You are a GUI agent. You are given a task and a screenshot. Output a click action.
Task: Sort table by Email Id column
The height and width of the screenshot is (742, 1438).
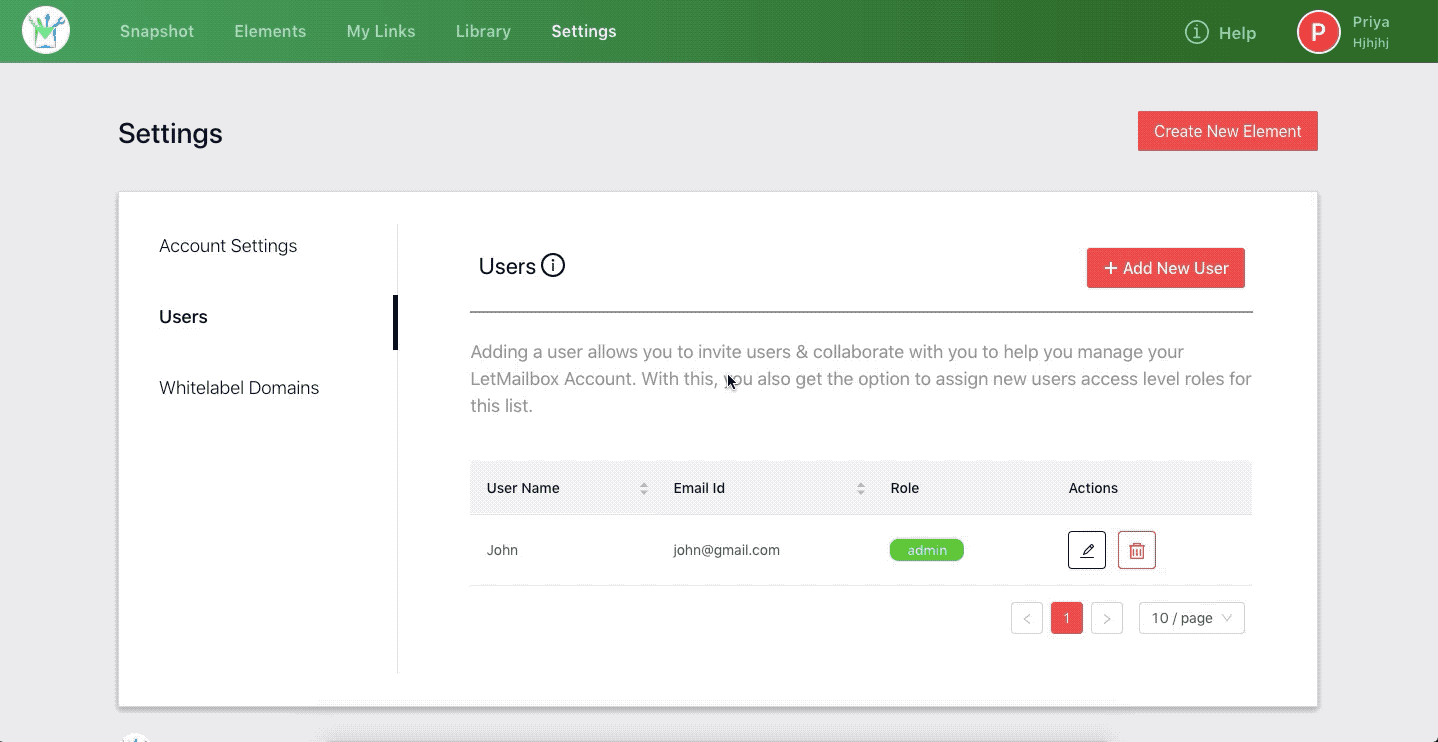861,488
